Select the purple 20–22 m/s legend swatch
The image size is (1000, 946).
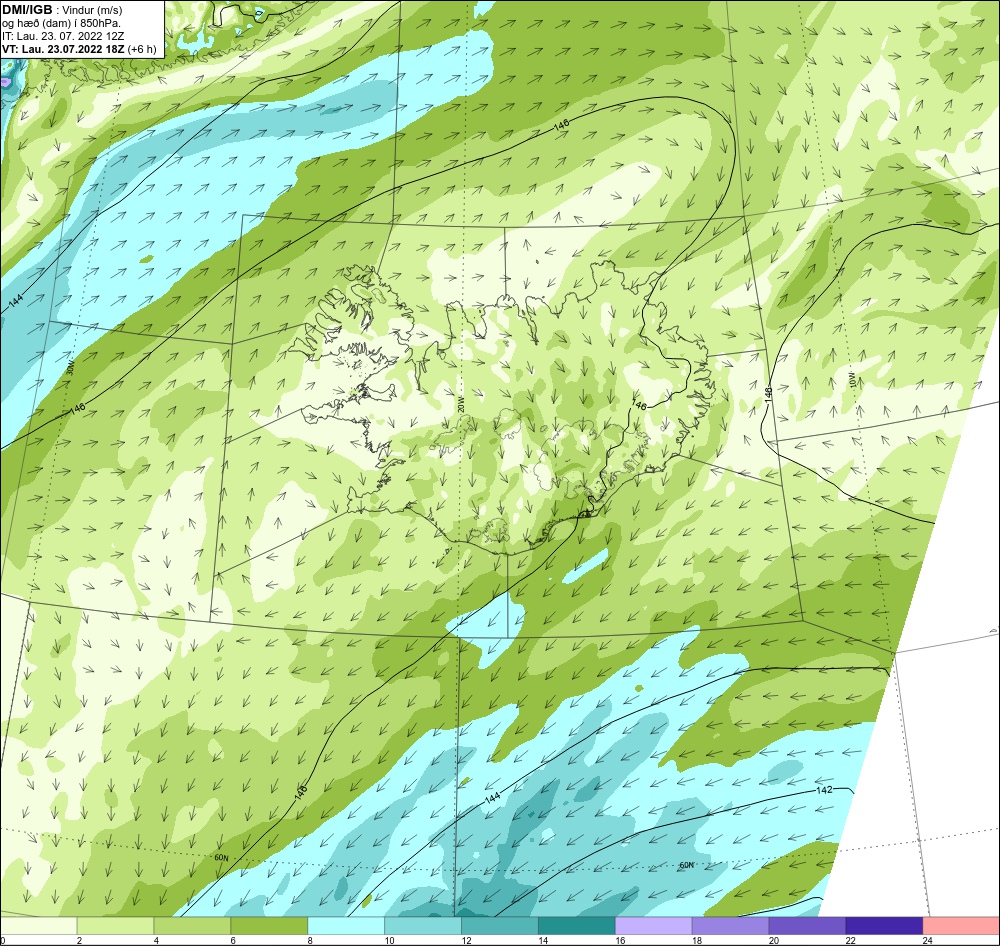(807, 926)
